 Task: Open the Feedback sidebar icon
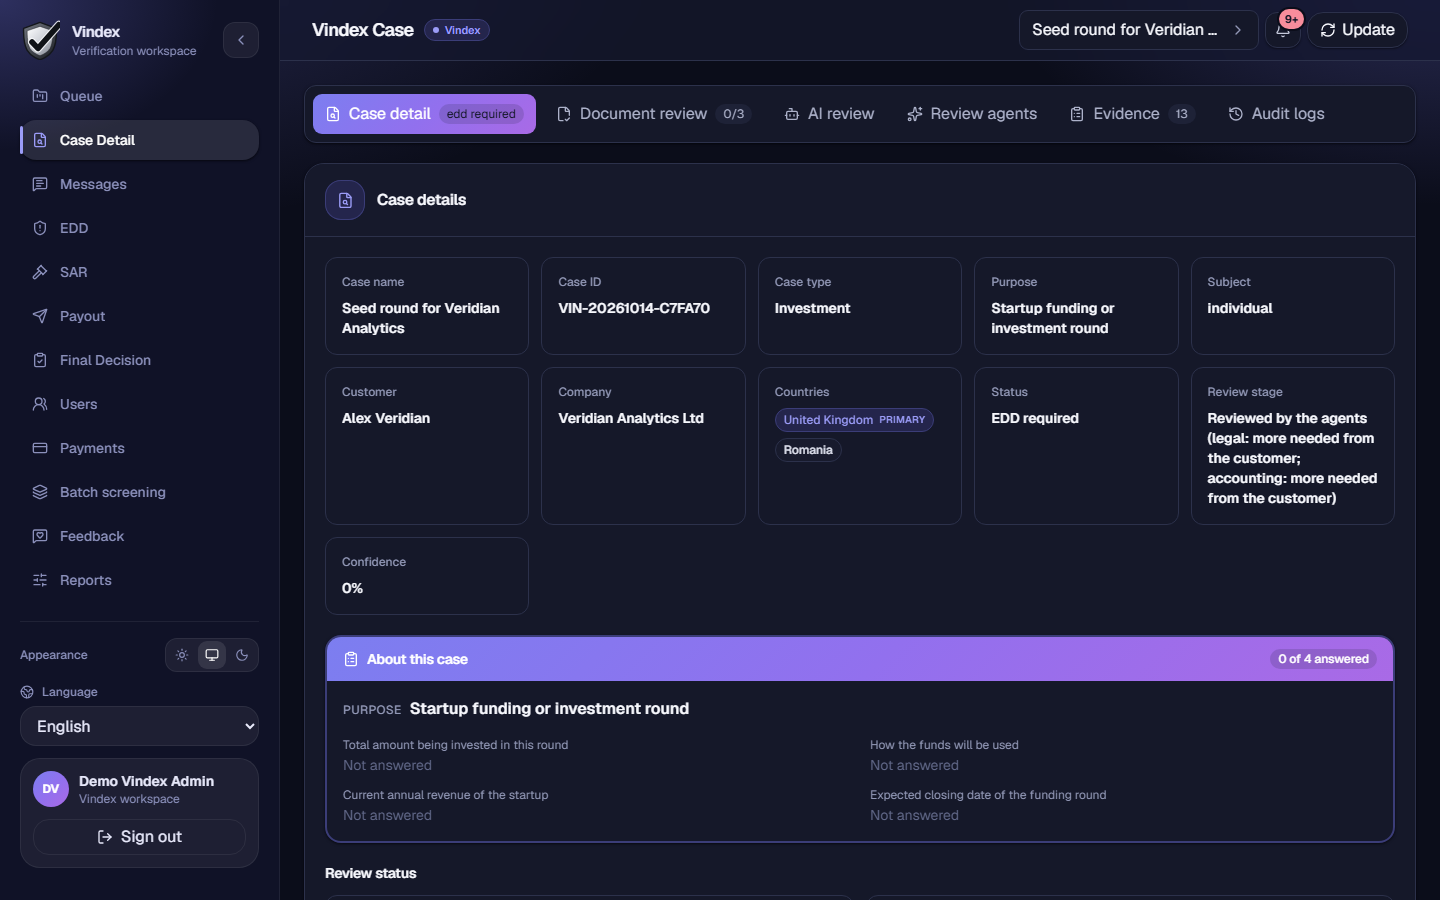tap(40, 536)
